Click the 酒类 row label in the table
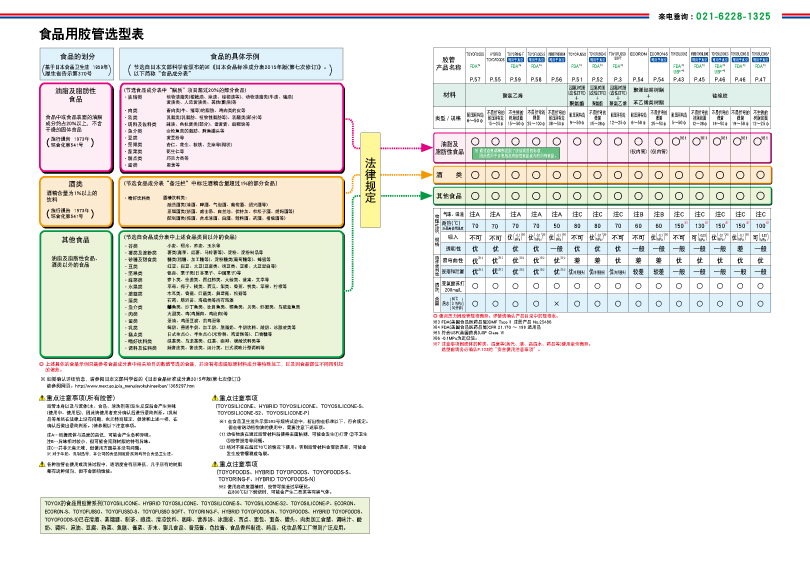810x573 pixels. pyautogui.click(x=449, y=175)
